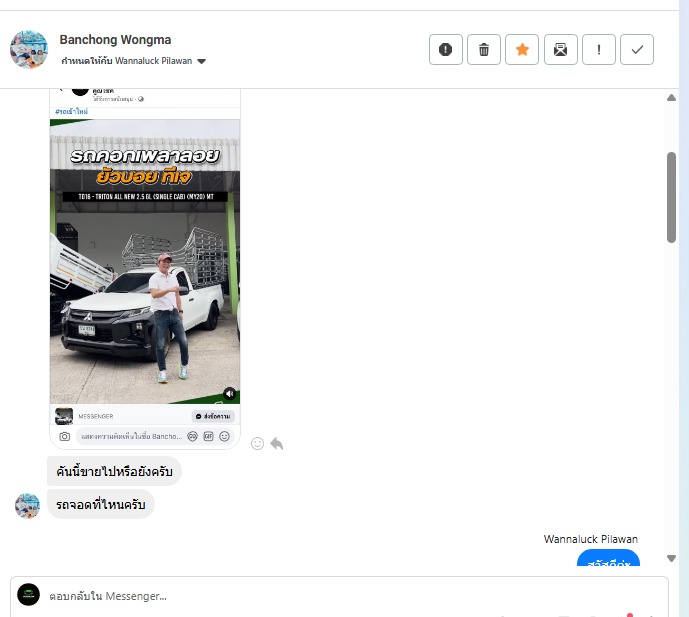The image size is (689, 617).
Task: Click blue outgoing reply bubble
Action: [x=608, y=558]
